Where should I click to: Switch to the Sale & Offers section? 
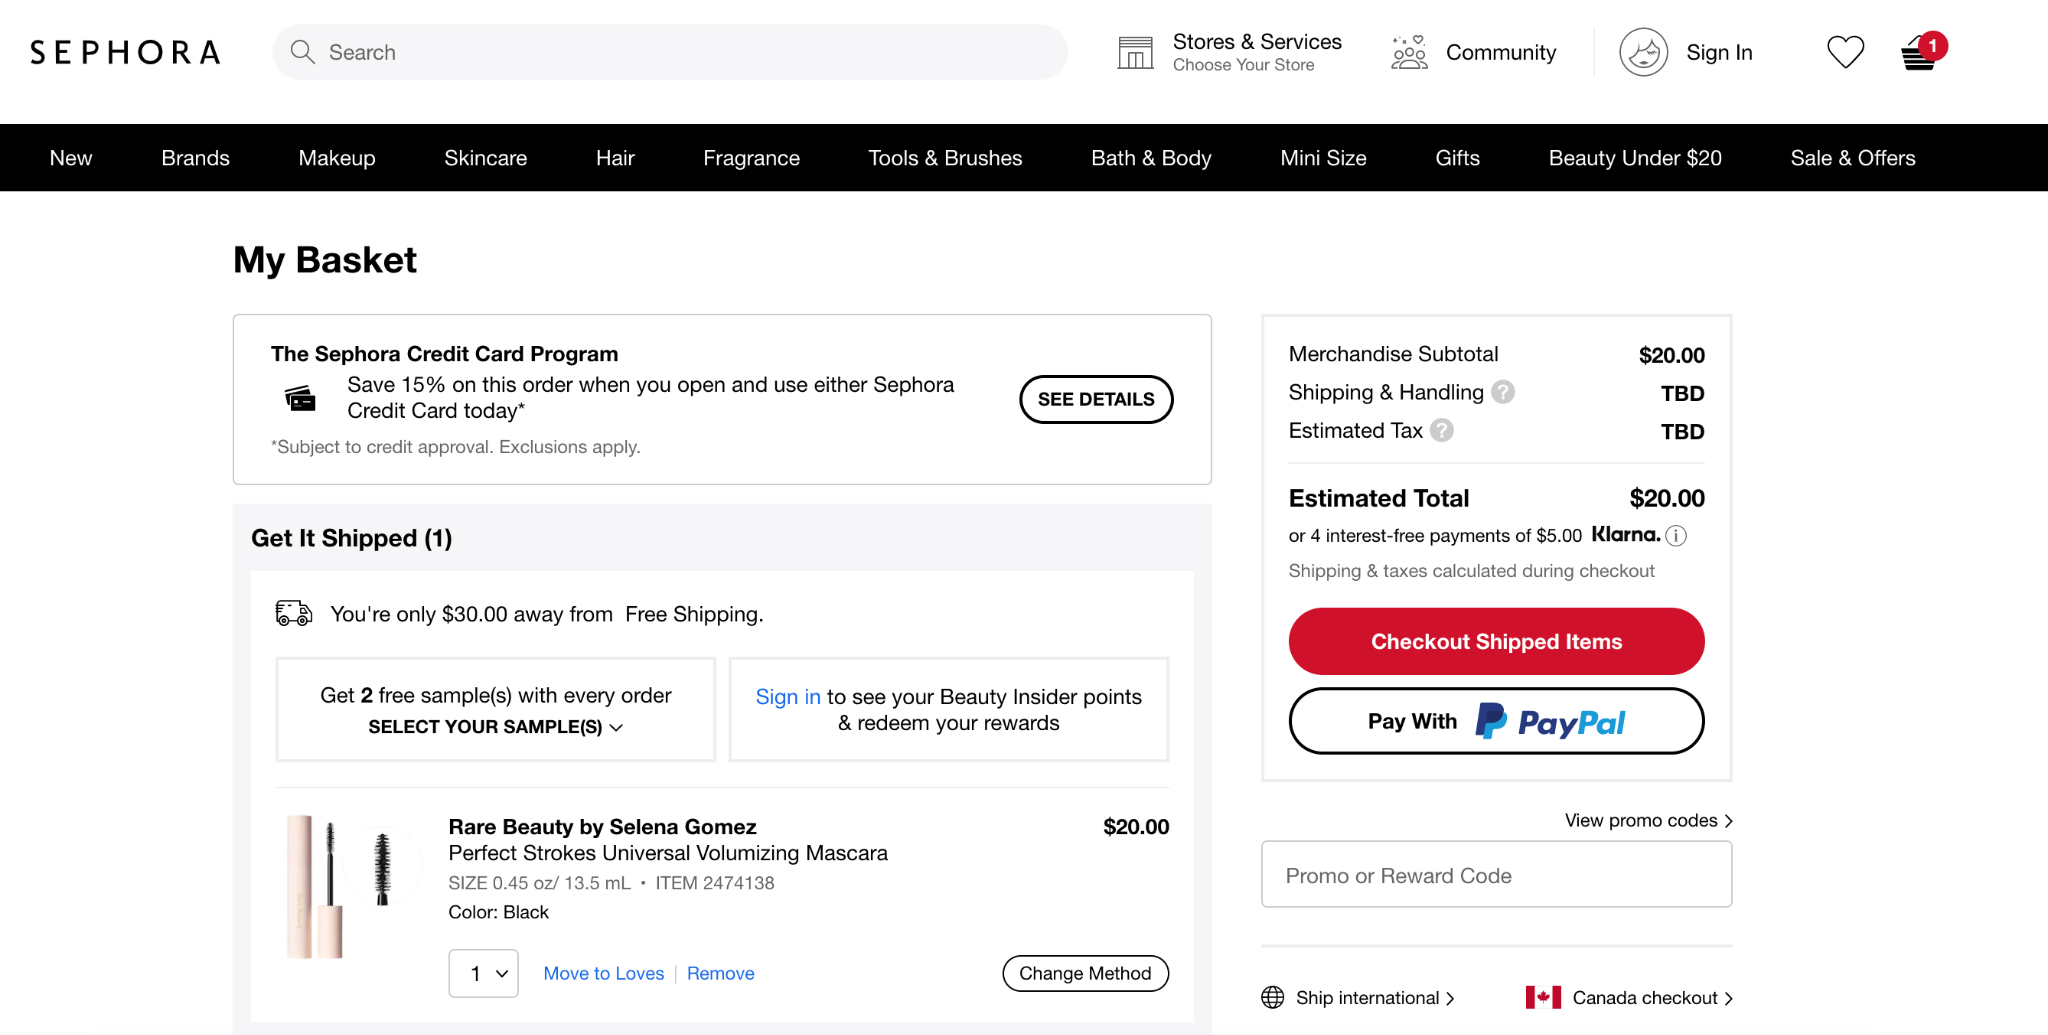(1852, 157)
